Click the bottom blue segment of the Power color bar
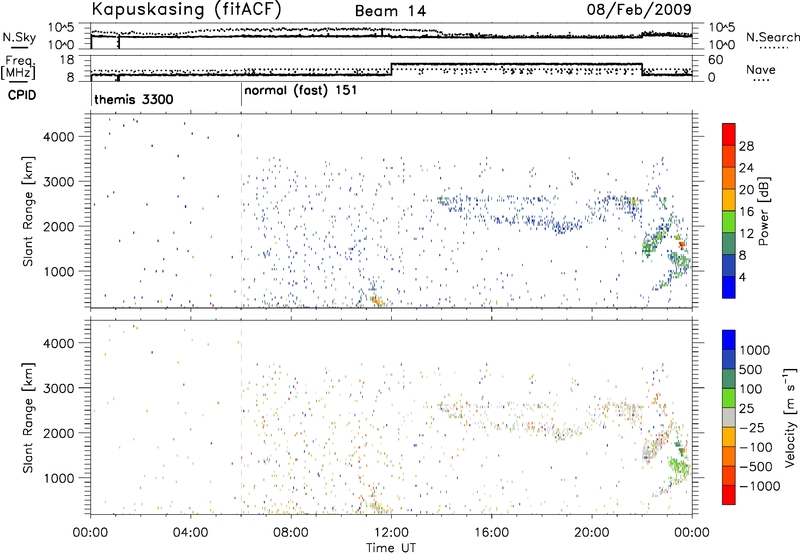The width and height of the screenshot is (800, 554). tap(729, 287)
